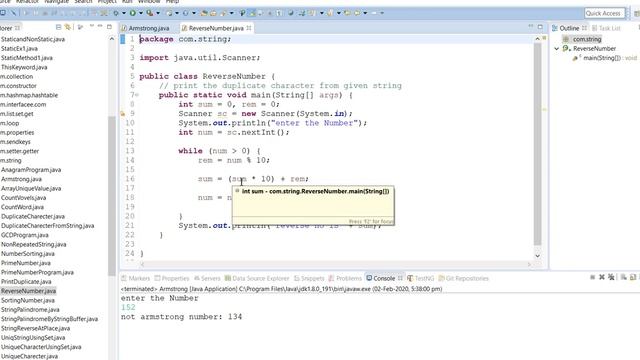Click Remove All Terminated Launches in the Console

coord(611,277)
